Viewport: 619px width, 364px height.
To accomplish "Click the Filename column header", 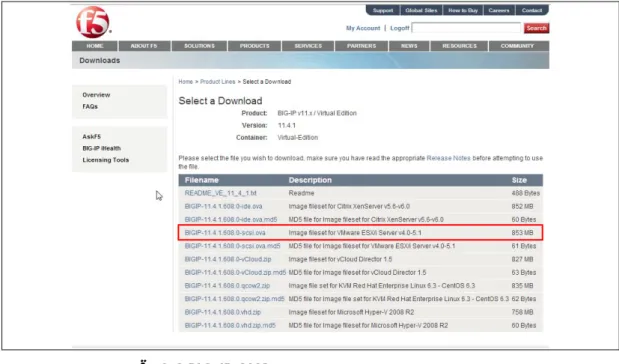I will pyautogui.click(x=202, y=180).
